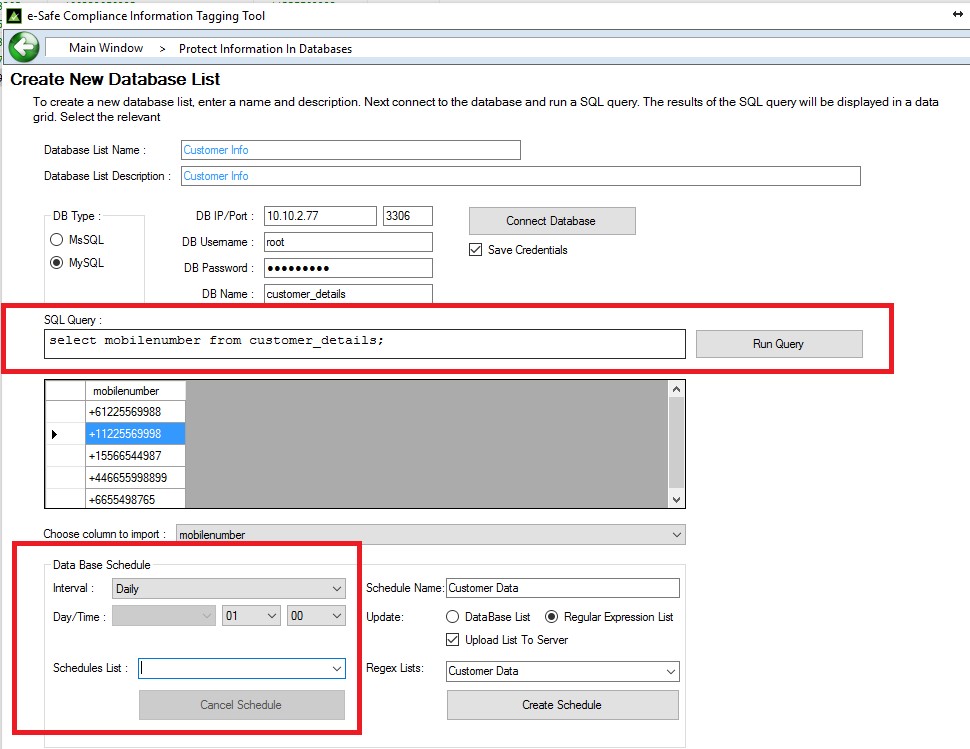
Task: Click the SQL Query text field
Action: [x=365, y=343]
